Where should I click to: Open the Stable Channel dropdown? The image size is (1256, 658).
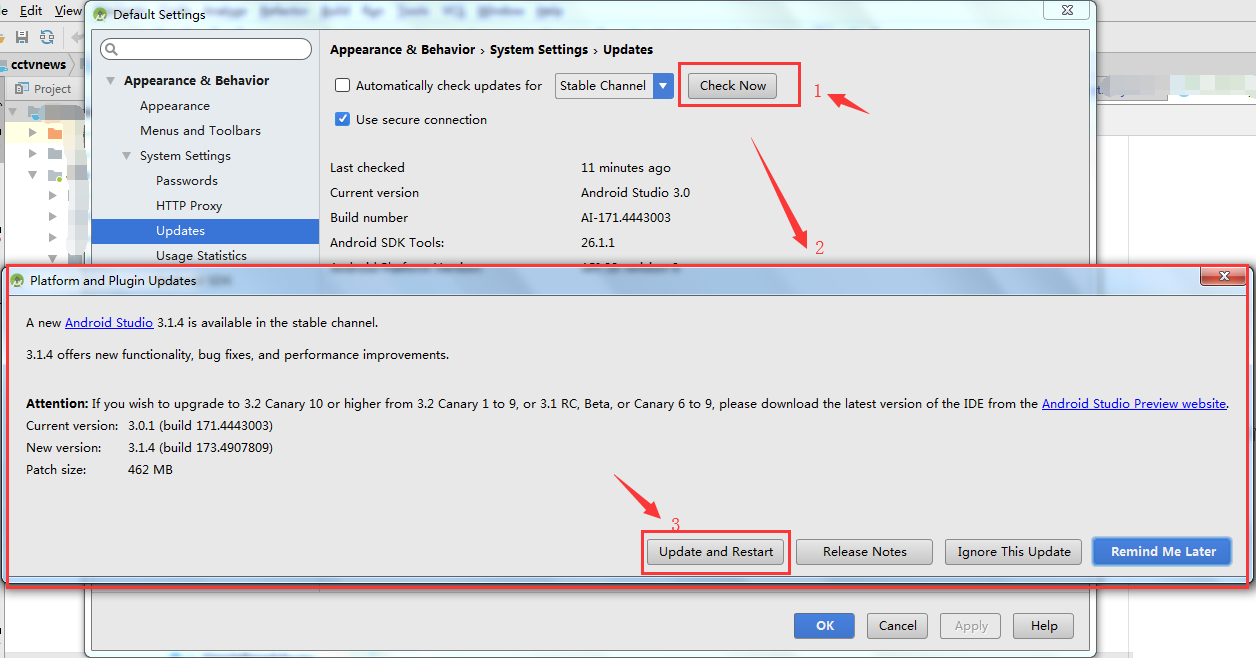point(614,86)
